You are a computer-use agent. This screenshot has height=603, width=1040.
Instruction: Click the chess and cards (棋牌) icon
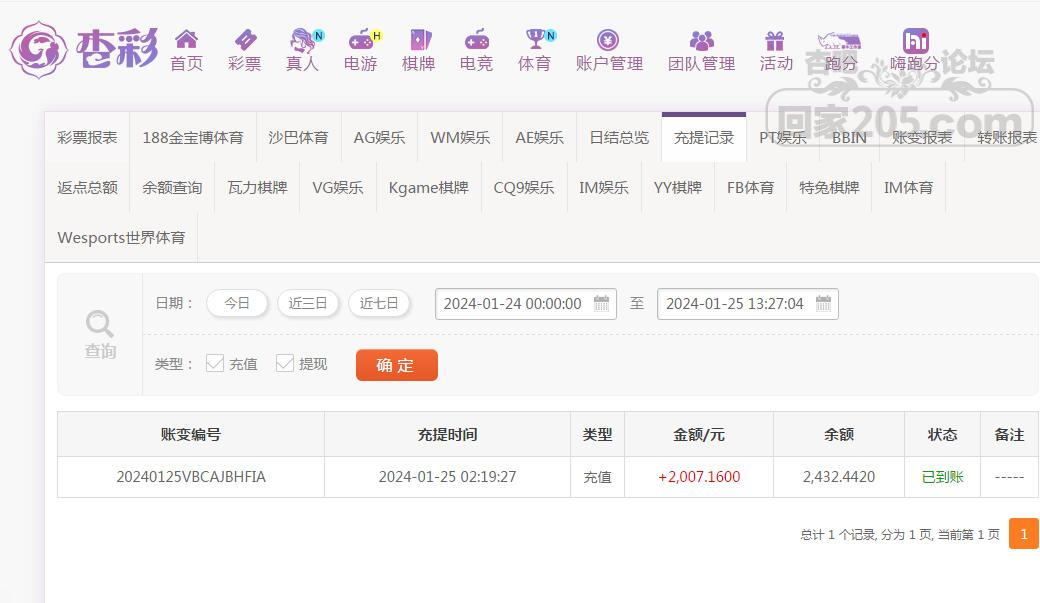pyautogui.click(x=419, y=40)
